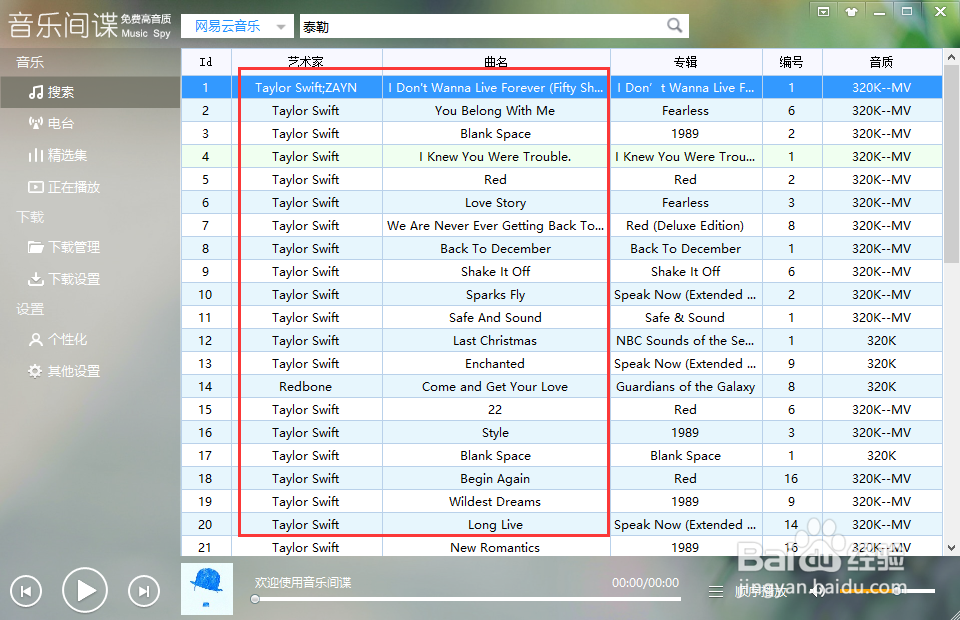Click the vertical scrollbar thumb
The image size is (960, 620).
pos(951,164)
